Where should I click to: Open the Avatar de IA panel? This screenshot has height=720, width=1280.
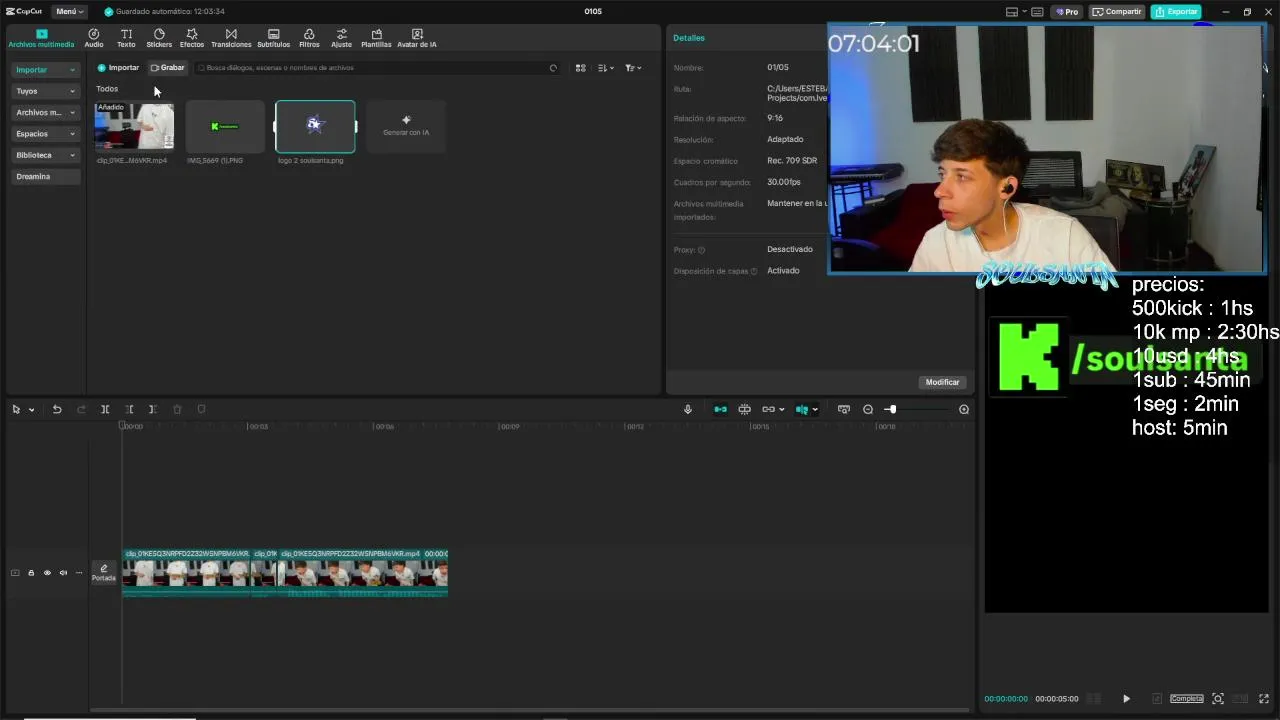[x=417, y=38]
